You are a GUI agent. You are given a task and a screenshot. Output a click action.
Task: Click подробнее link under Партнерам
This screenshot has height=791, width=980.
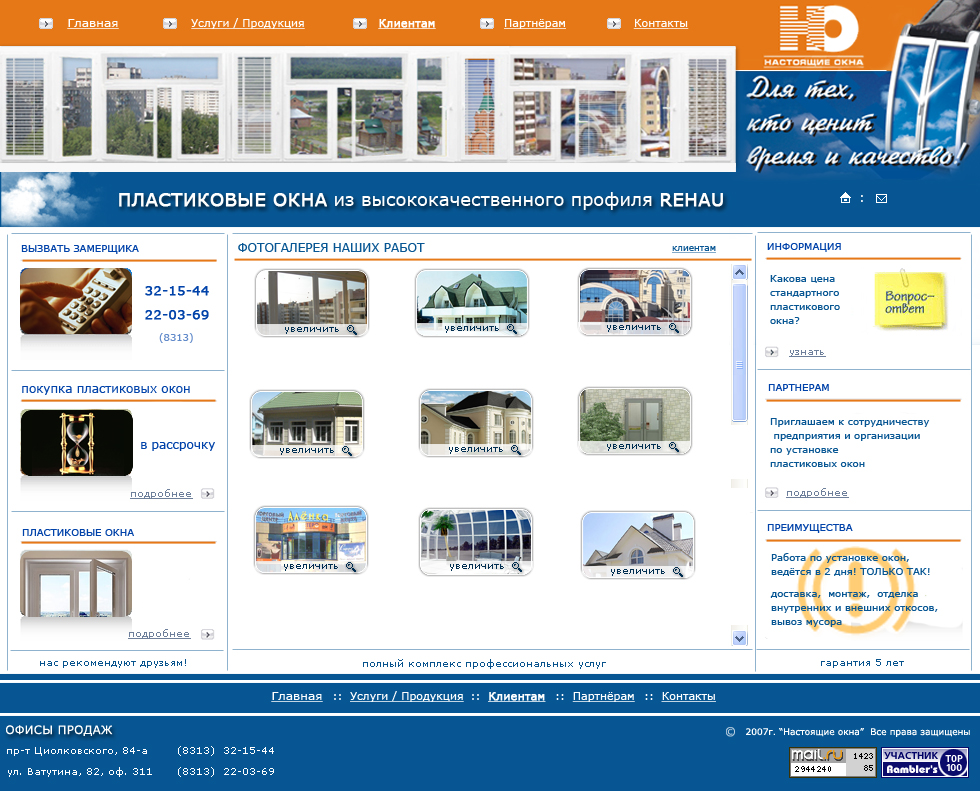817,493
